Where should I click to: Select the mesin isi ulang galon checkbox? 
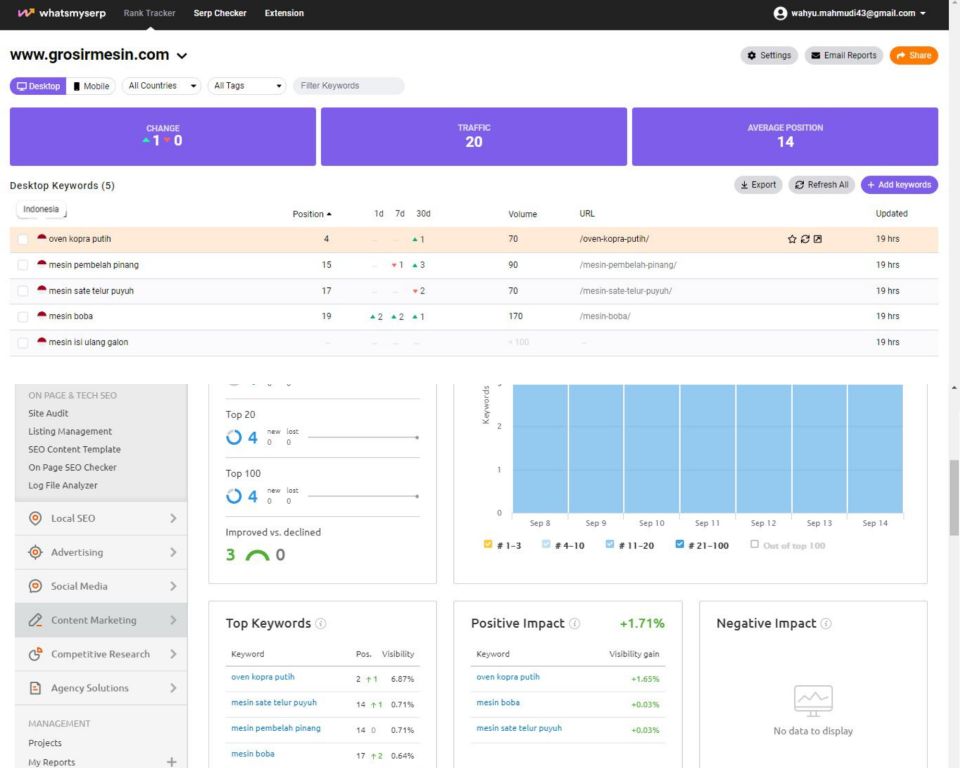tap(23, 343)
